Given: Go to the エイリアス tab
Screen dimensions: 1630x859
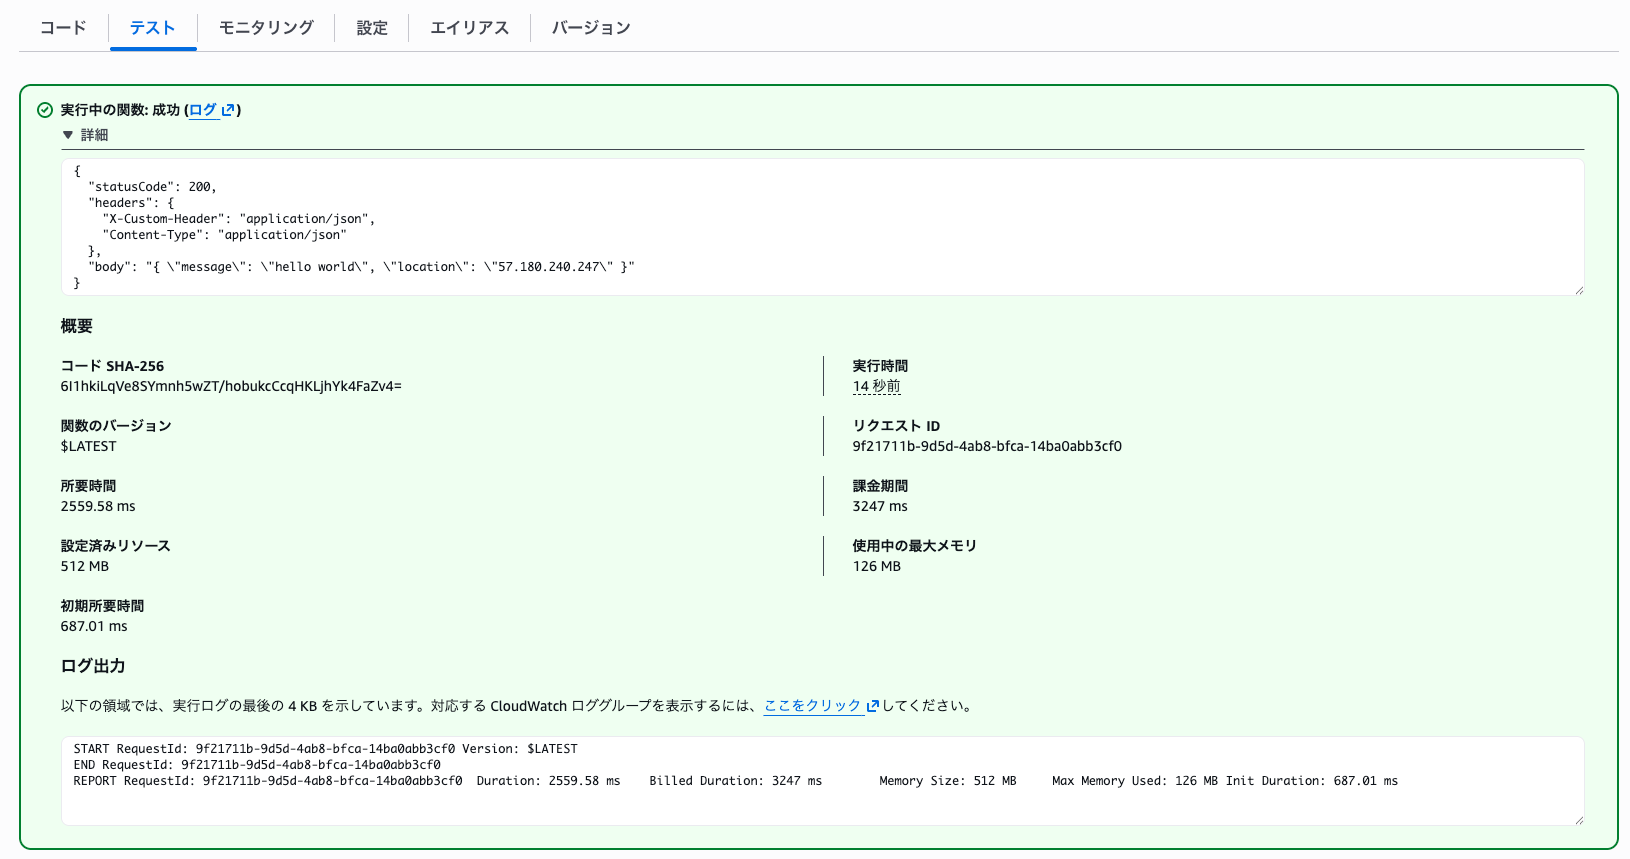Looking at the screenshot, I should coord(470,28).
